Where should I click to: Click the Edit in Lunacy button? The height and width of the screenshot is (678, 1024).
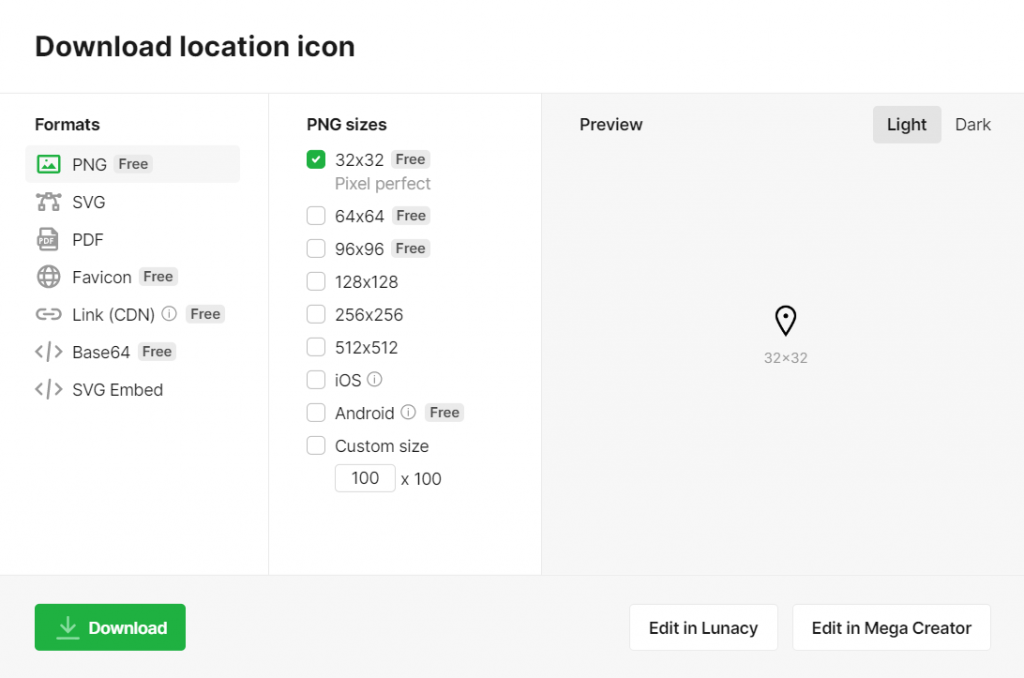(703, 627)
